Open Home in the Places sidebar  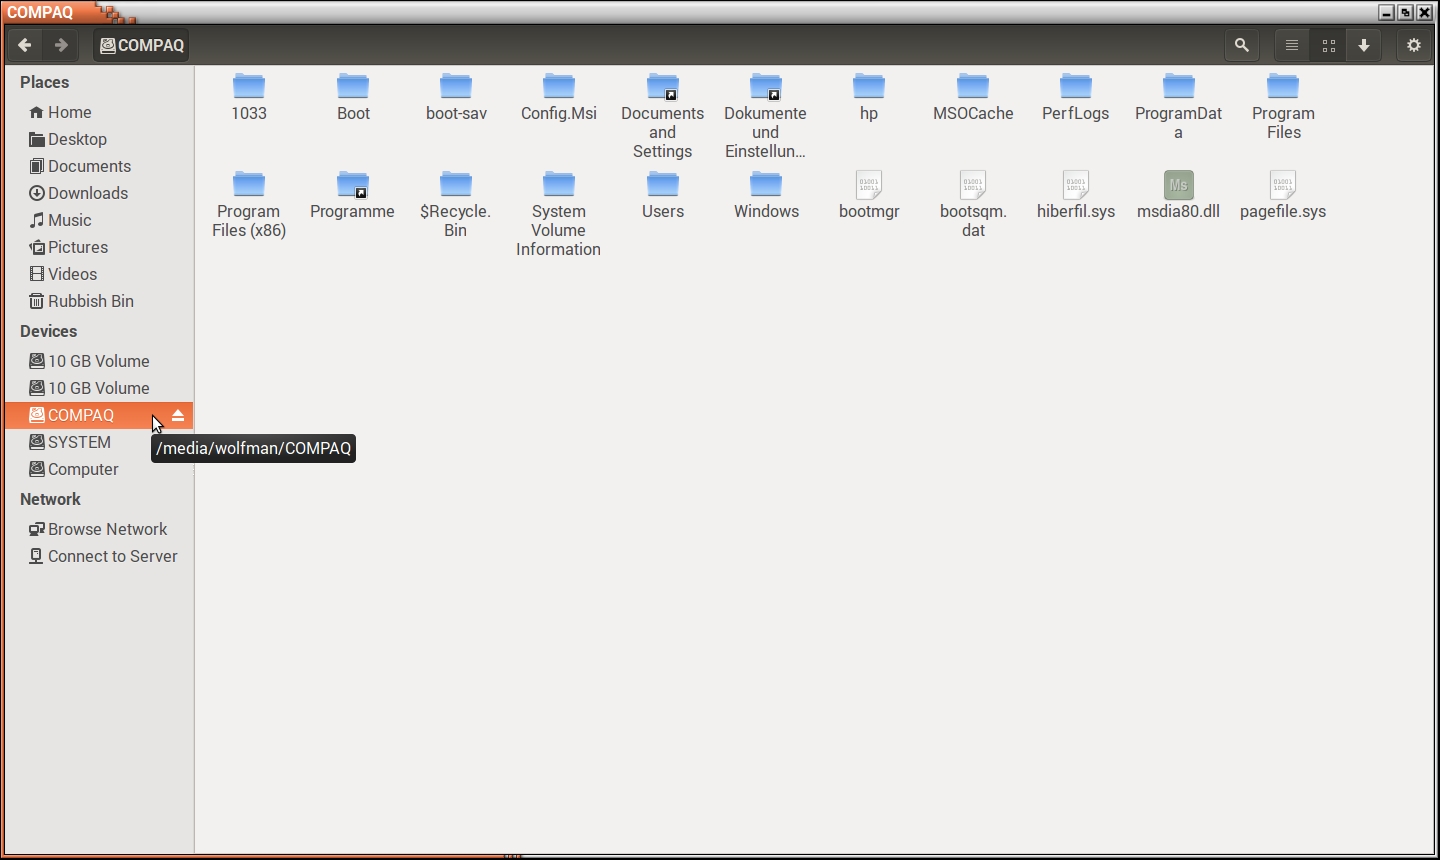(69, 112)
